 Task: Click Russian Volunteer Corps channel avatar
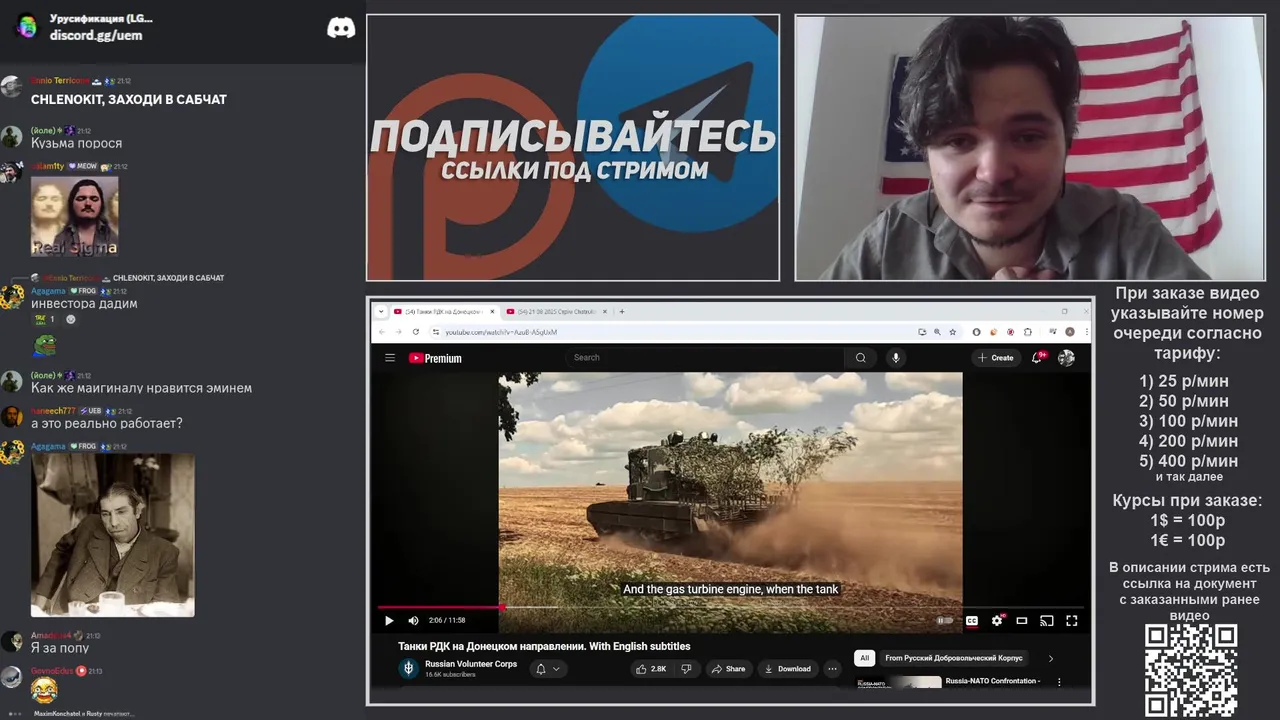coord(408,669)
